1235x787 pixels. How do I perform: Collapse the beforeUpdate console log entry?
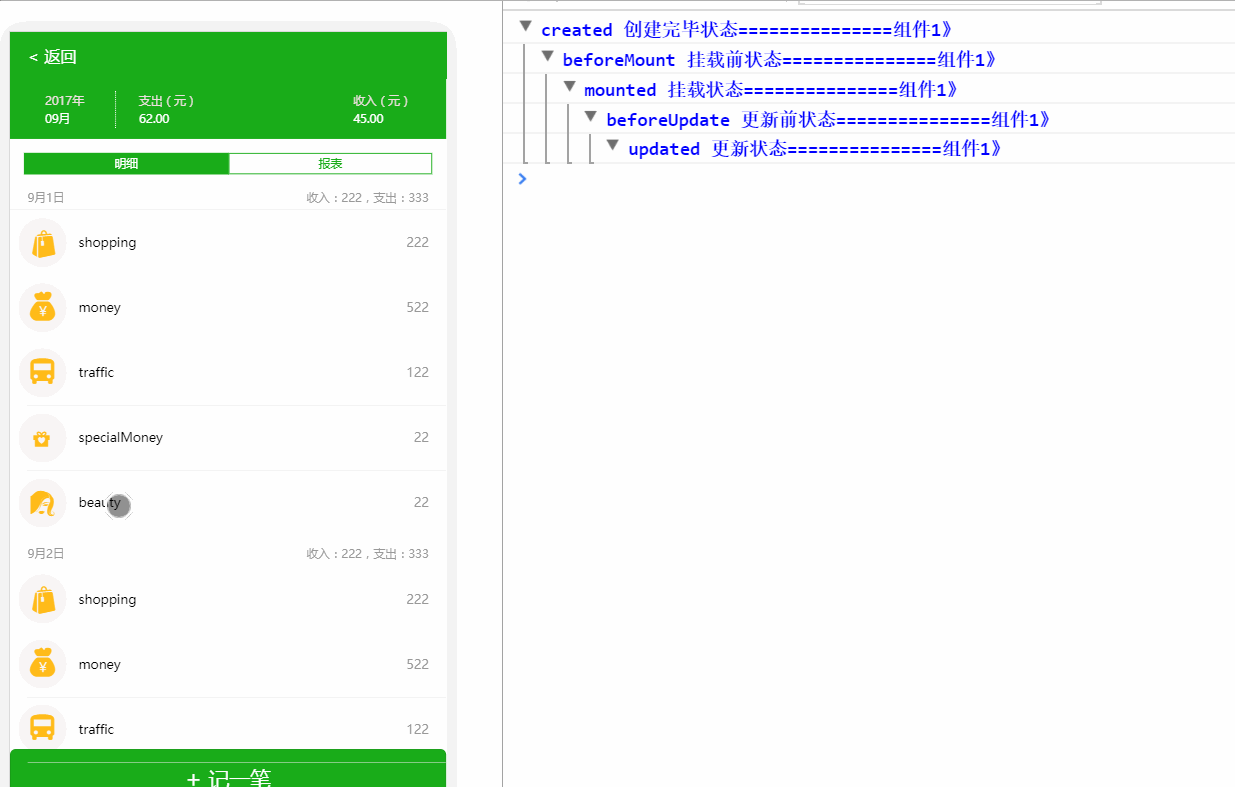pyautogui.click(x=590, y=115)
